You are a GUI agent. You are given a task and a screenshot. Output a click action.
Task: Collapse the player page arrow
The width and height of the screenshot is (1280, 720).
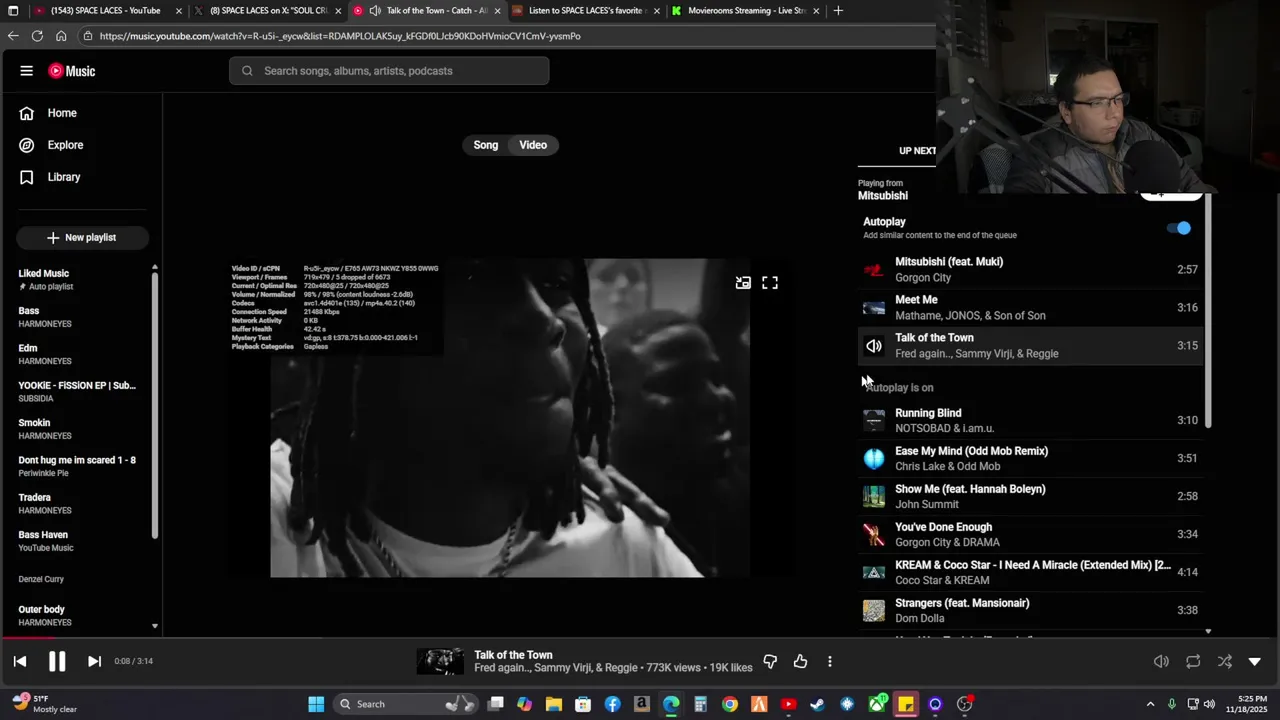point(1255,661)
